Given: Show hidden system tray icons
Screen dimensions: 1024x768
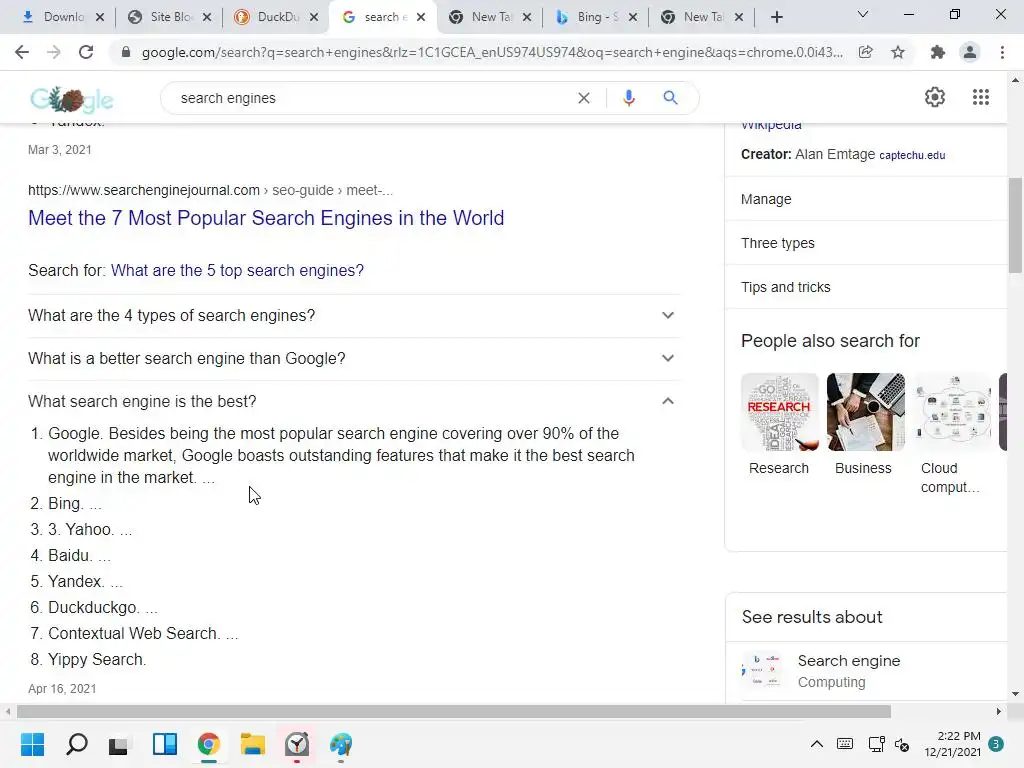Looking at the screenshot, I should (x=816, y=744).
